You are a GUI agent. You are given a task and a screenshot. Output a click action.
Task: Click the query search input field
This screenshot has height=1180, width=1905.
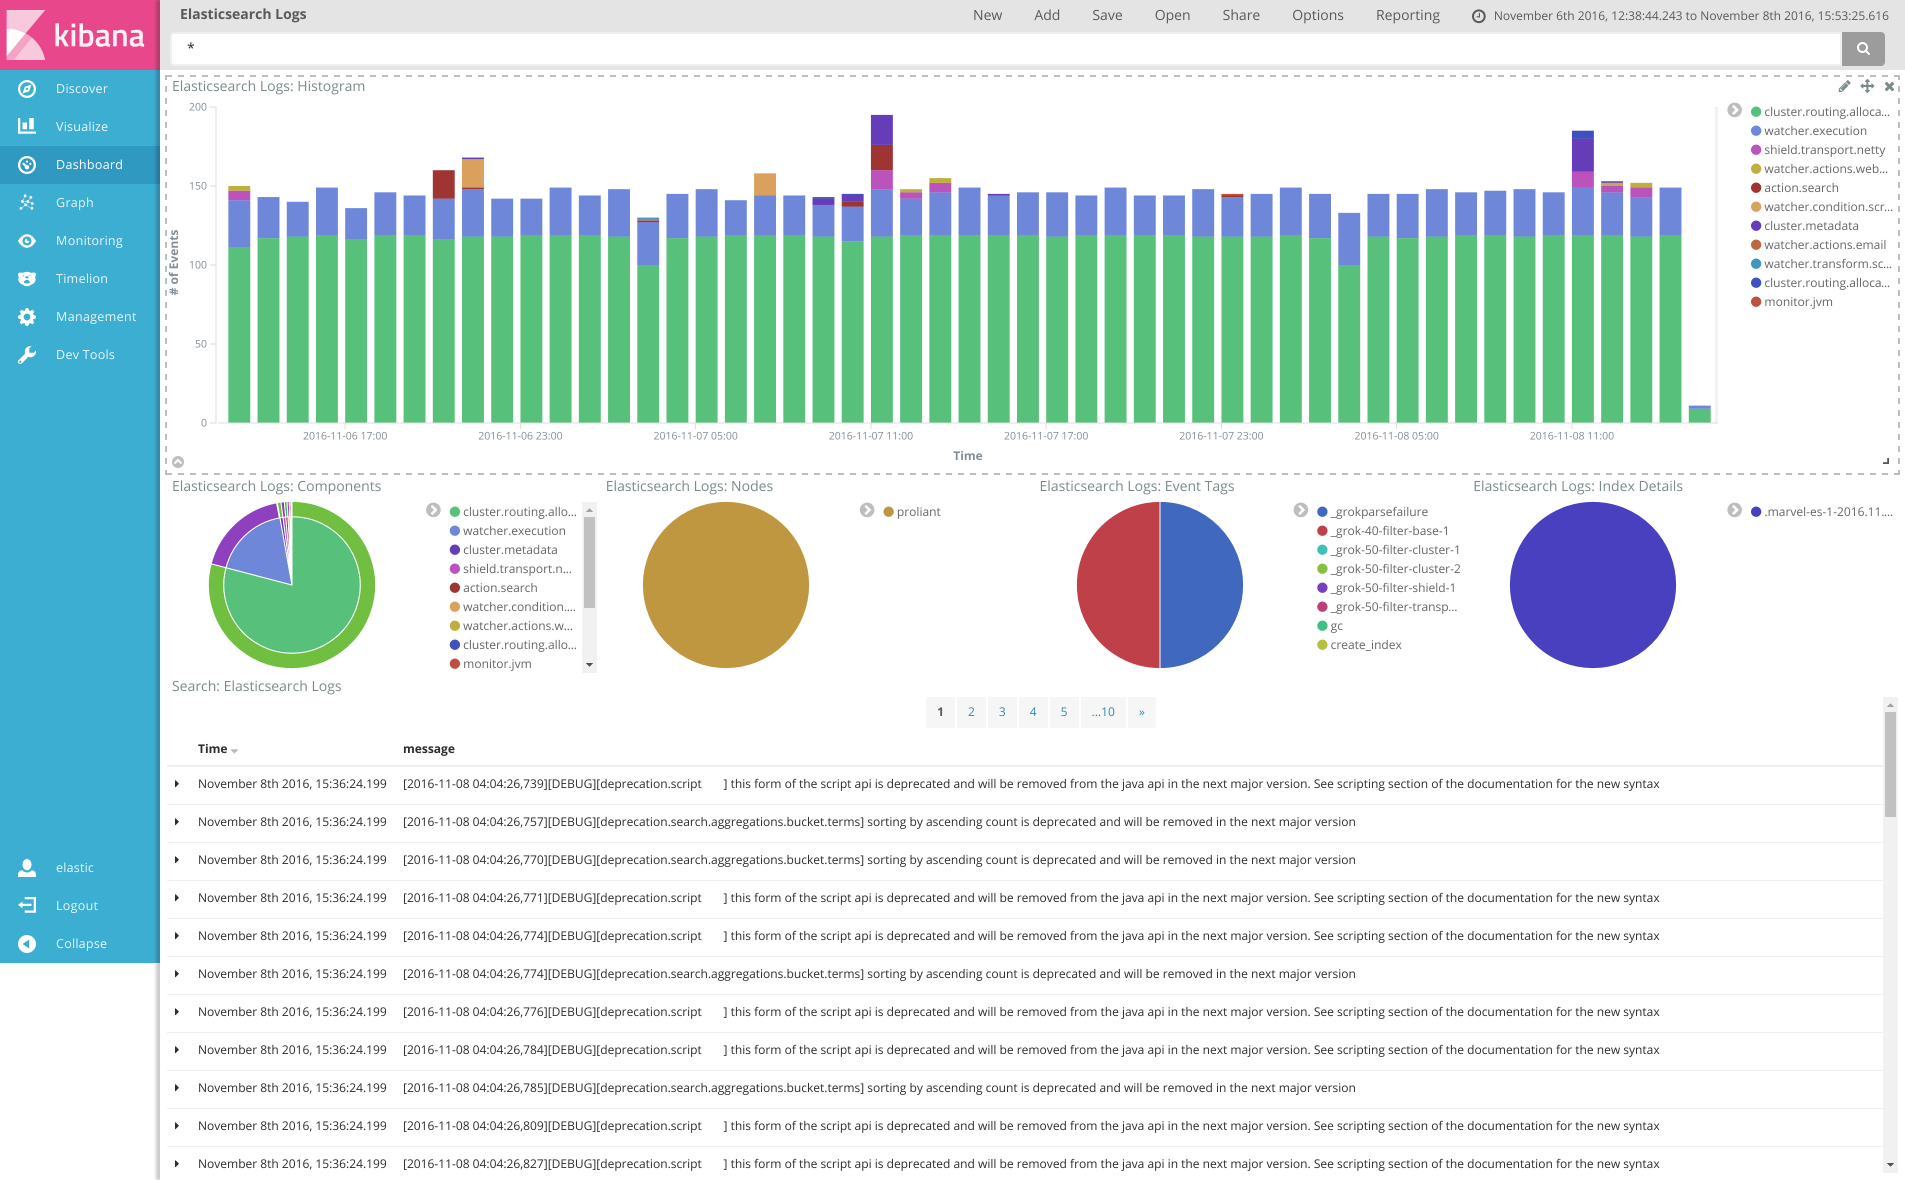click(1005, 48)
